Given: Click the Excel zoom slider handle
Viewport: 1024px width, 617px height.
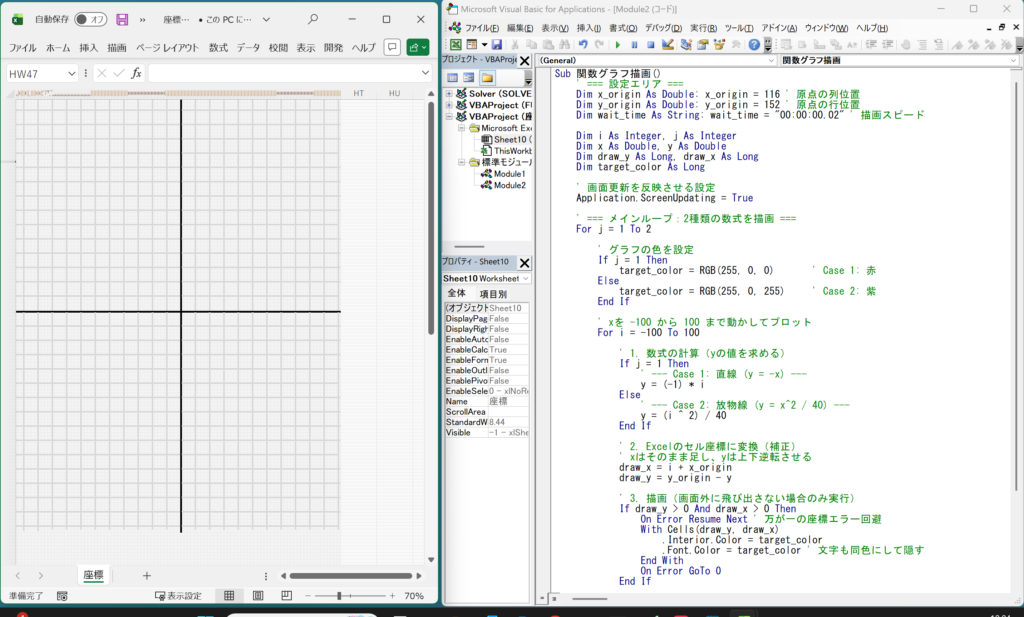Looking at the screenshot, I should pyautogui.click(x=339, y=596).
